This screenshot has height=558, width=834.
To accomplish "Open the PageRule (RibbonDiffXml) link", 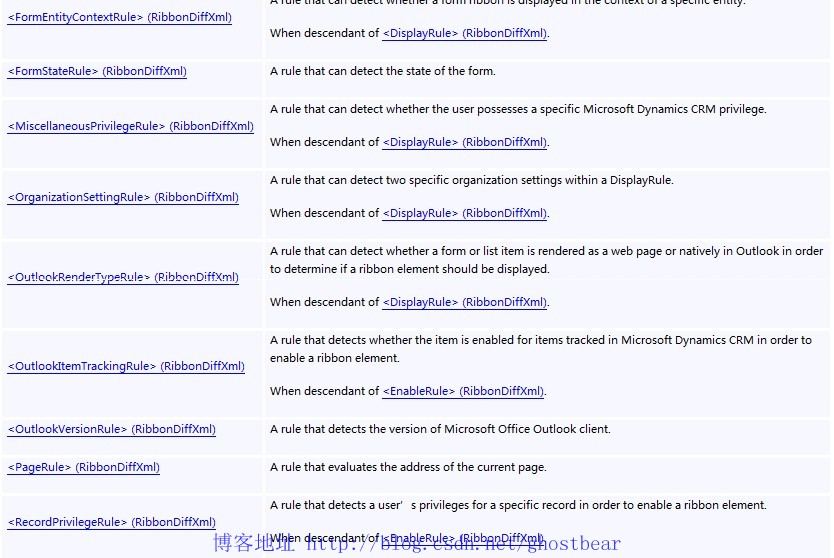I will click(x=84, y=467).
